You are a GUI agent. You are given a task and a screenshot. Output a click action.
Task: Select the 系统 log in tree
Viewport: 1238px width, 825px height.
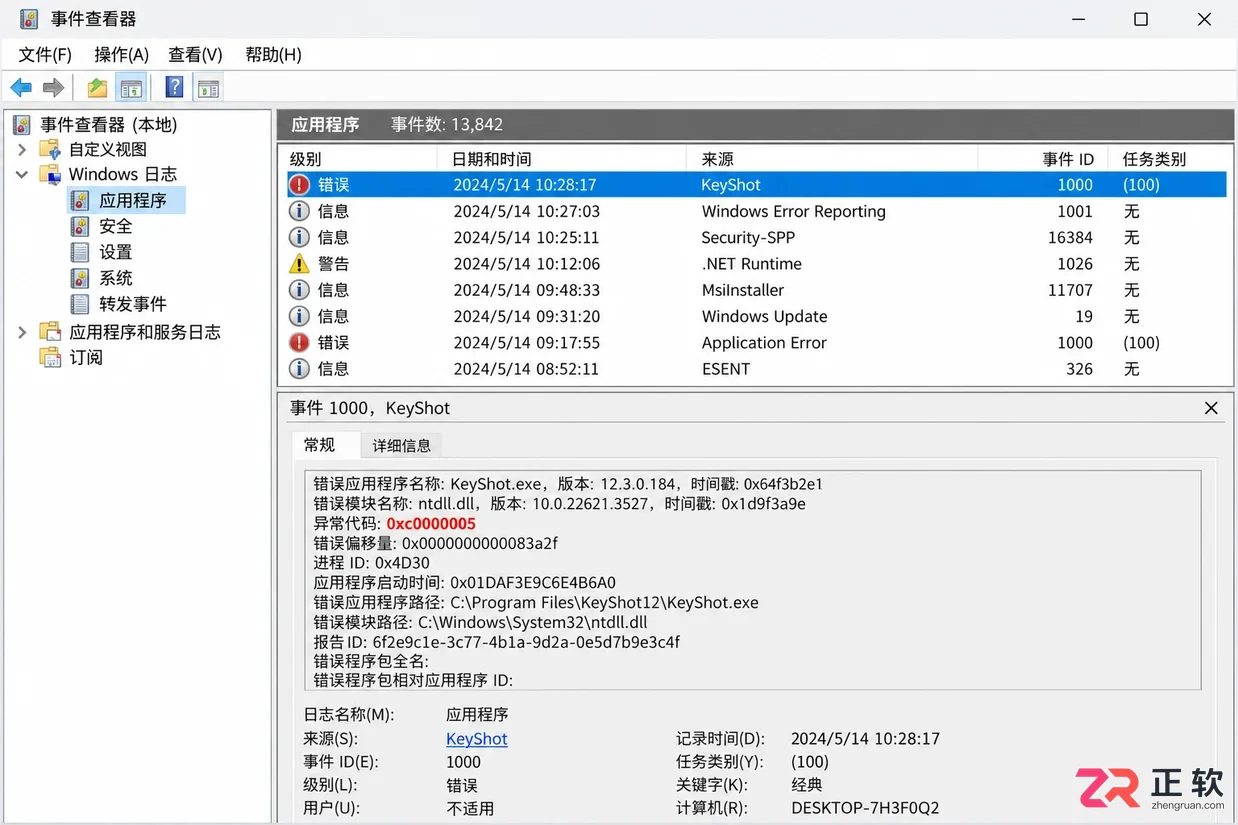(116, 278)
